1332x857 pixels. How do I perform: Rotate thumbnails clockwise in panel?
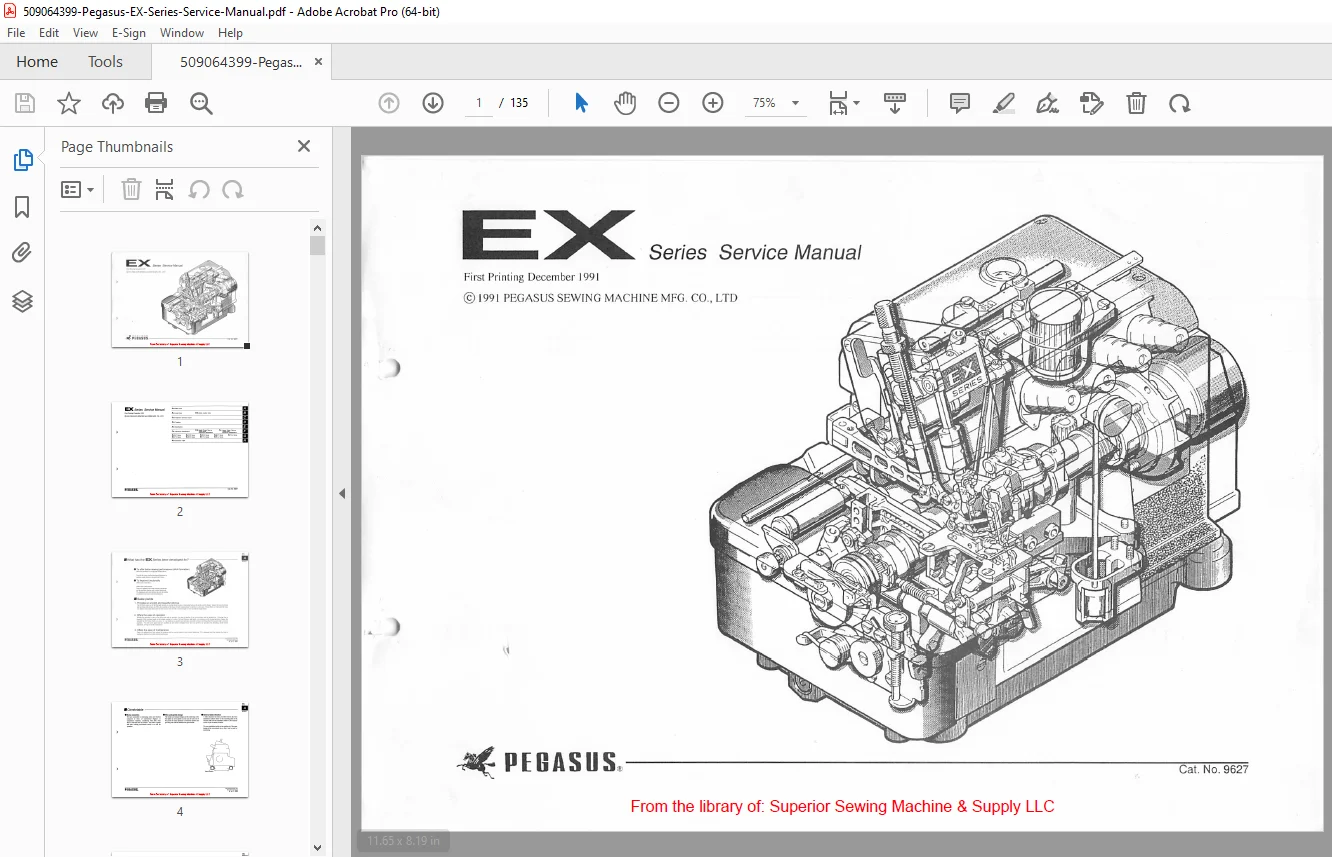pyautogui.click(x=233, y=190)
